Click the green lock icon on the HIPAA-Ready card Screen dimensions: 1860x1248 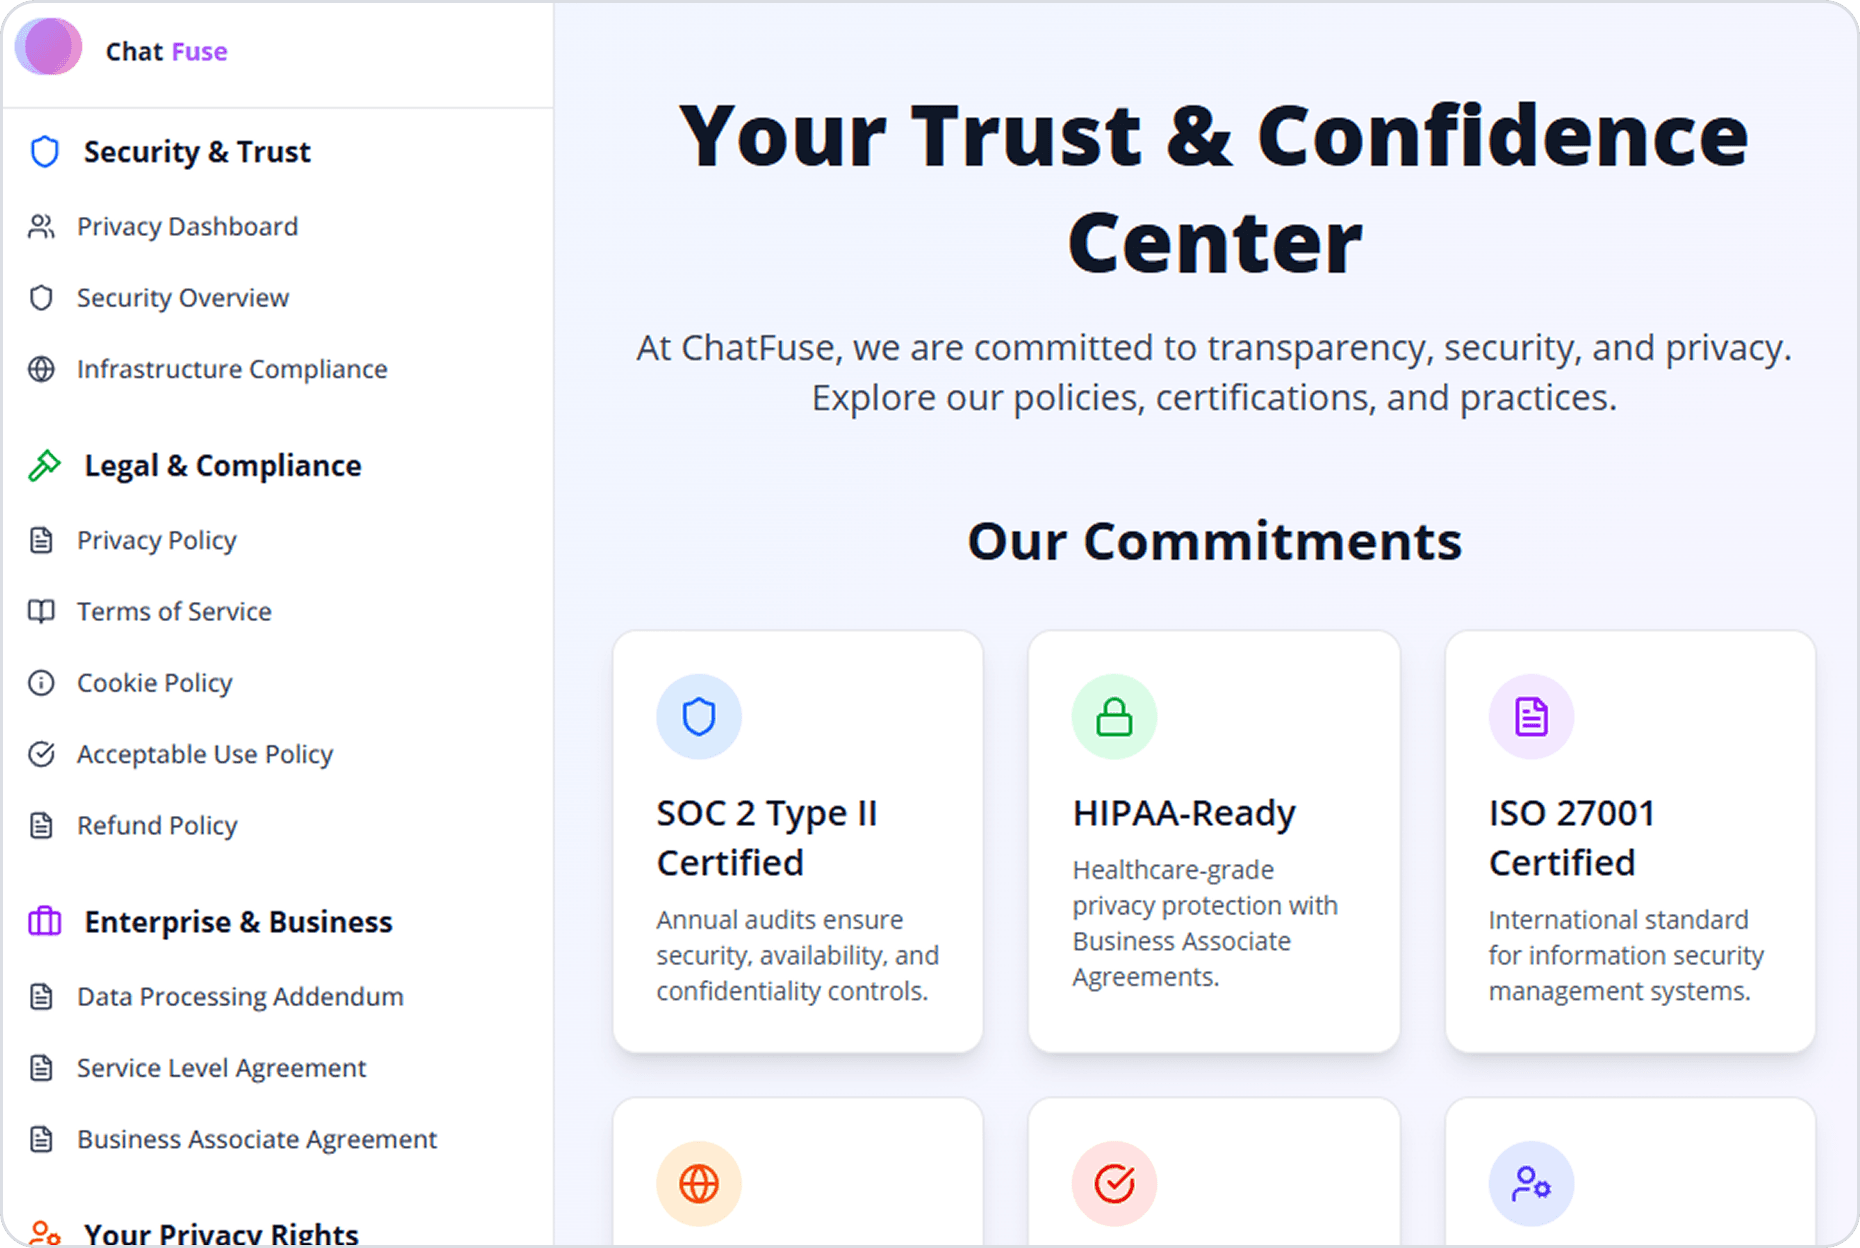[x=1113, y=716]
